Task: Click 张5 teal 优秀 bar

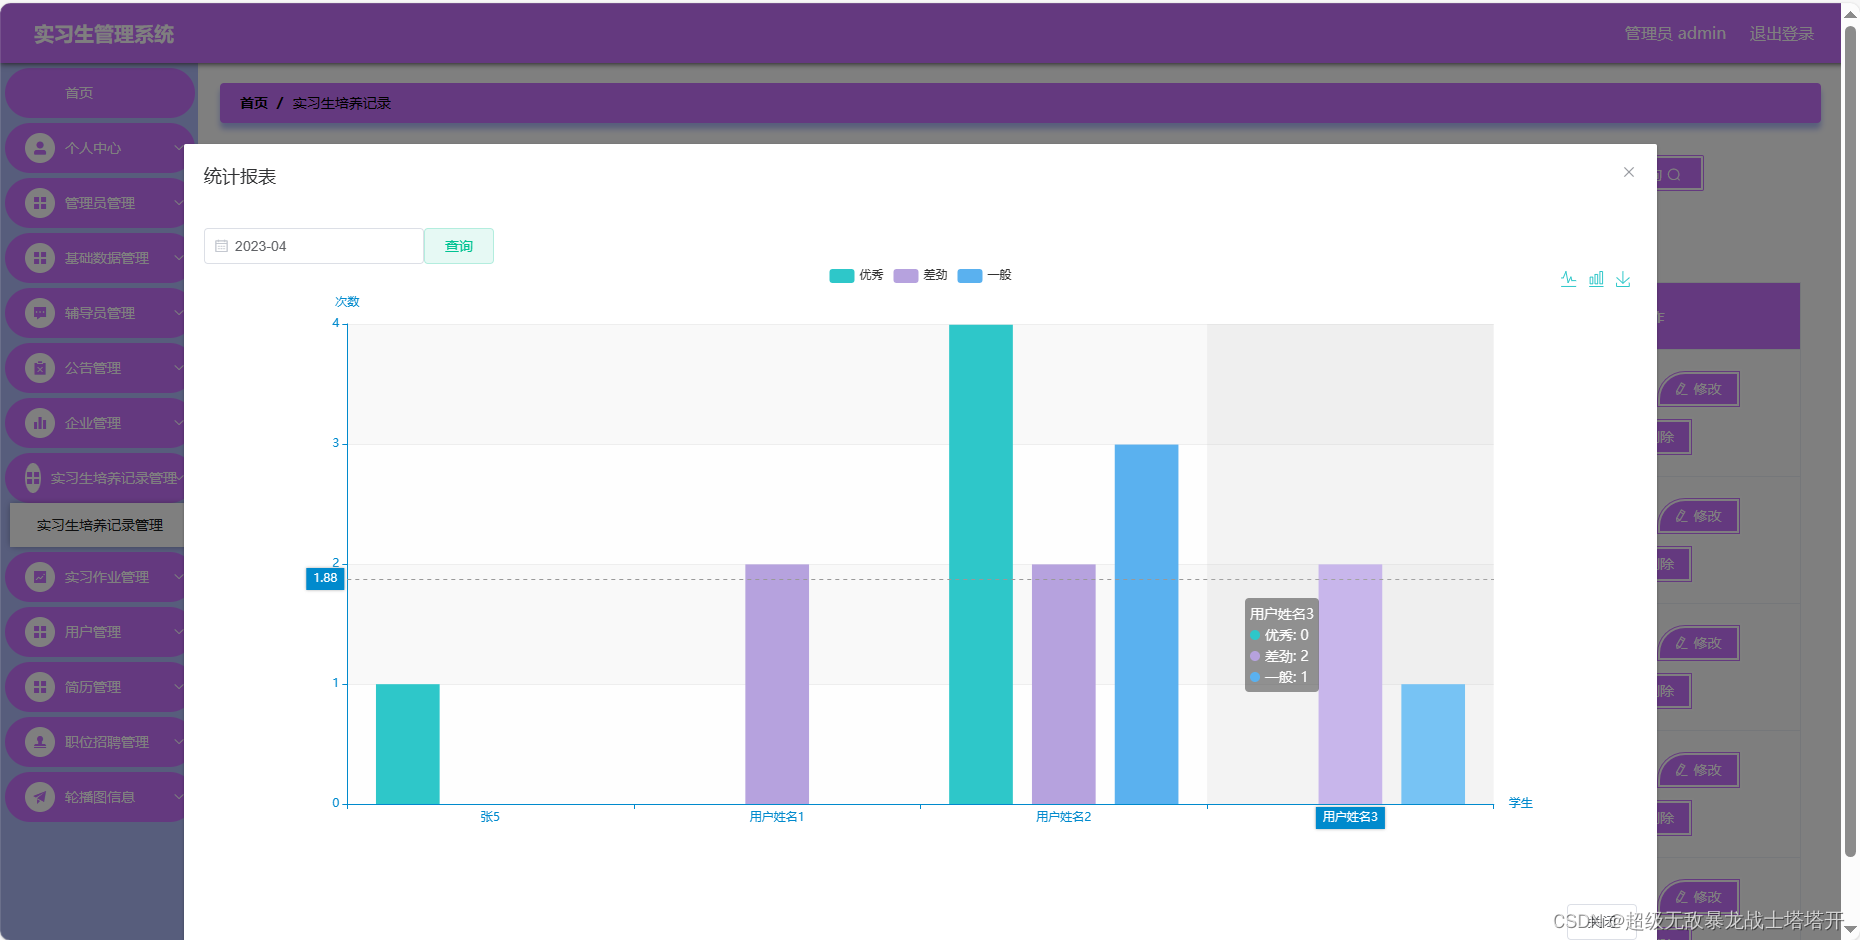Action: pos(408,744)
